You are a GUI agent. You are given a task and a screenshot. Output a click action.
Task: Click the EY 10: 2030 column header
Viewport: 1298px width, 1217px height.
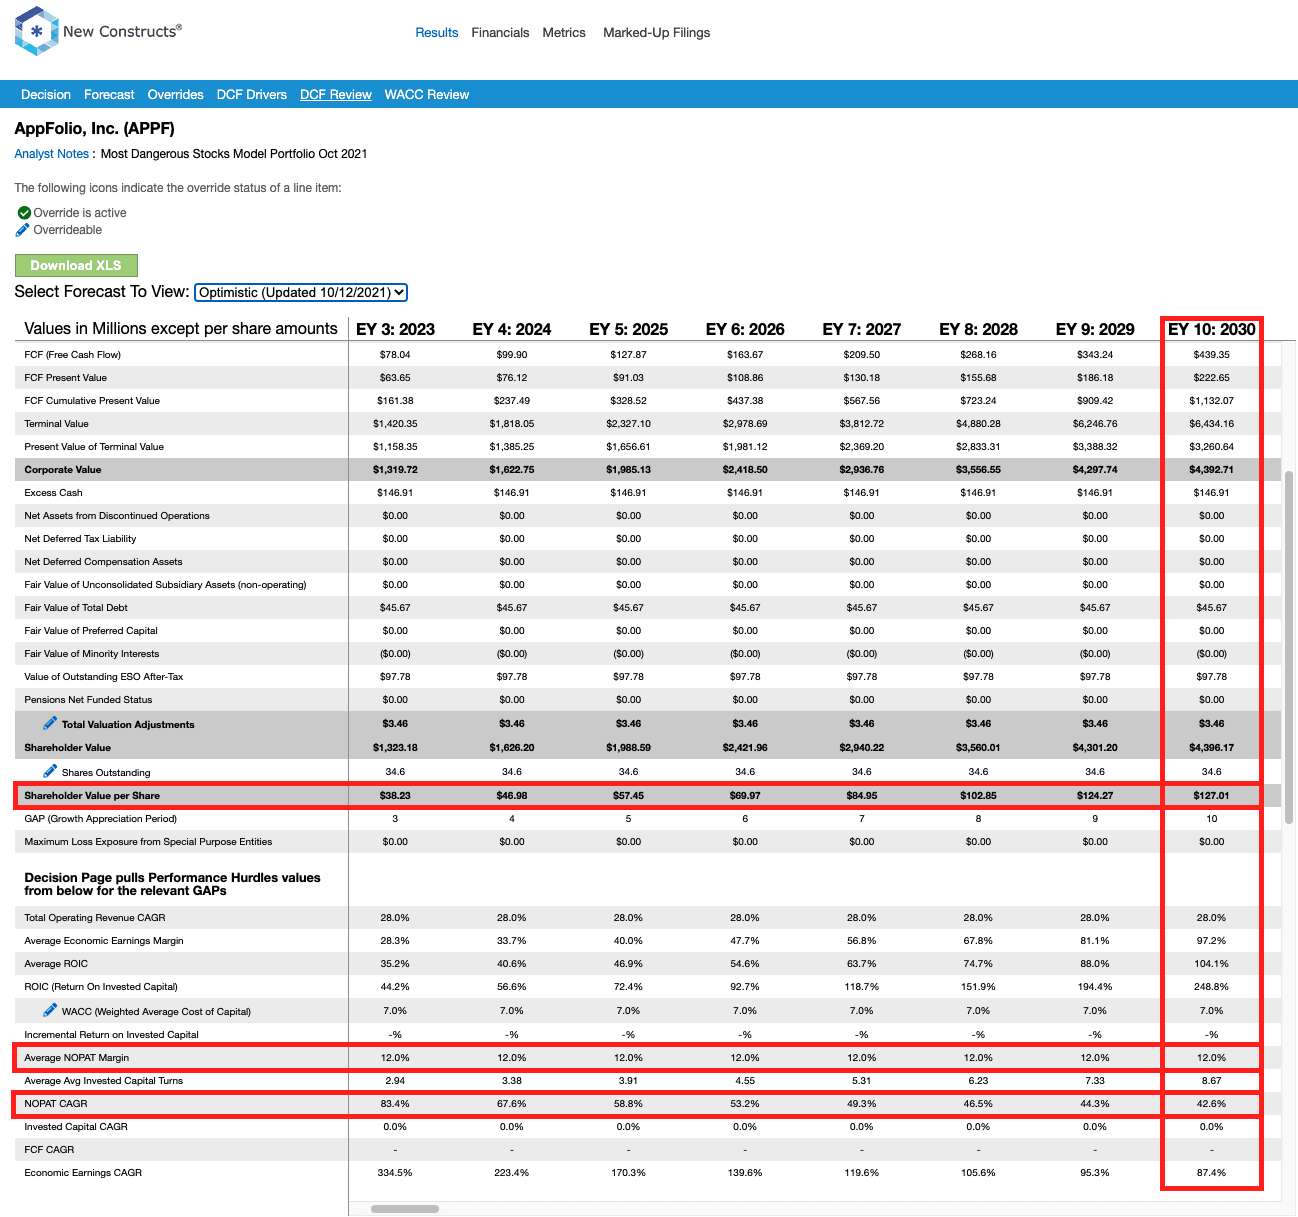click(1212, 329)
